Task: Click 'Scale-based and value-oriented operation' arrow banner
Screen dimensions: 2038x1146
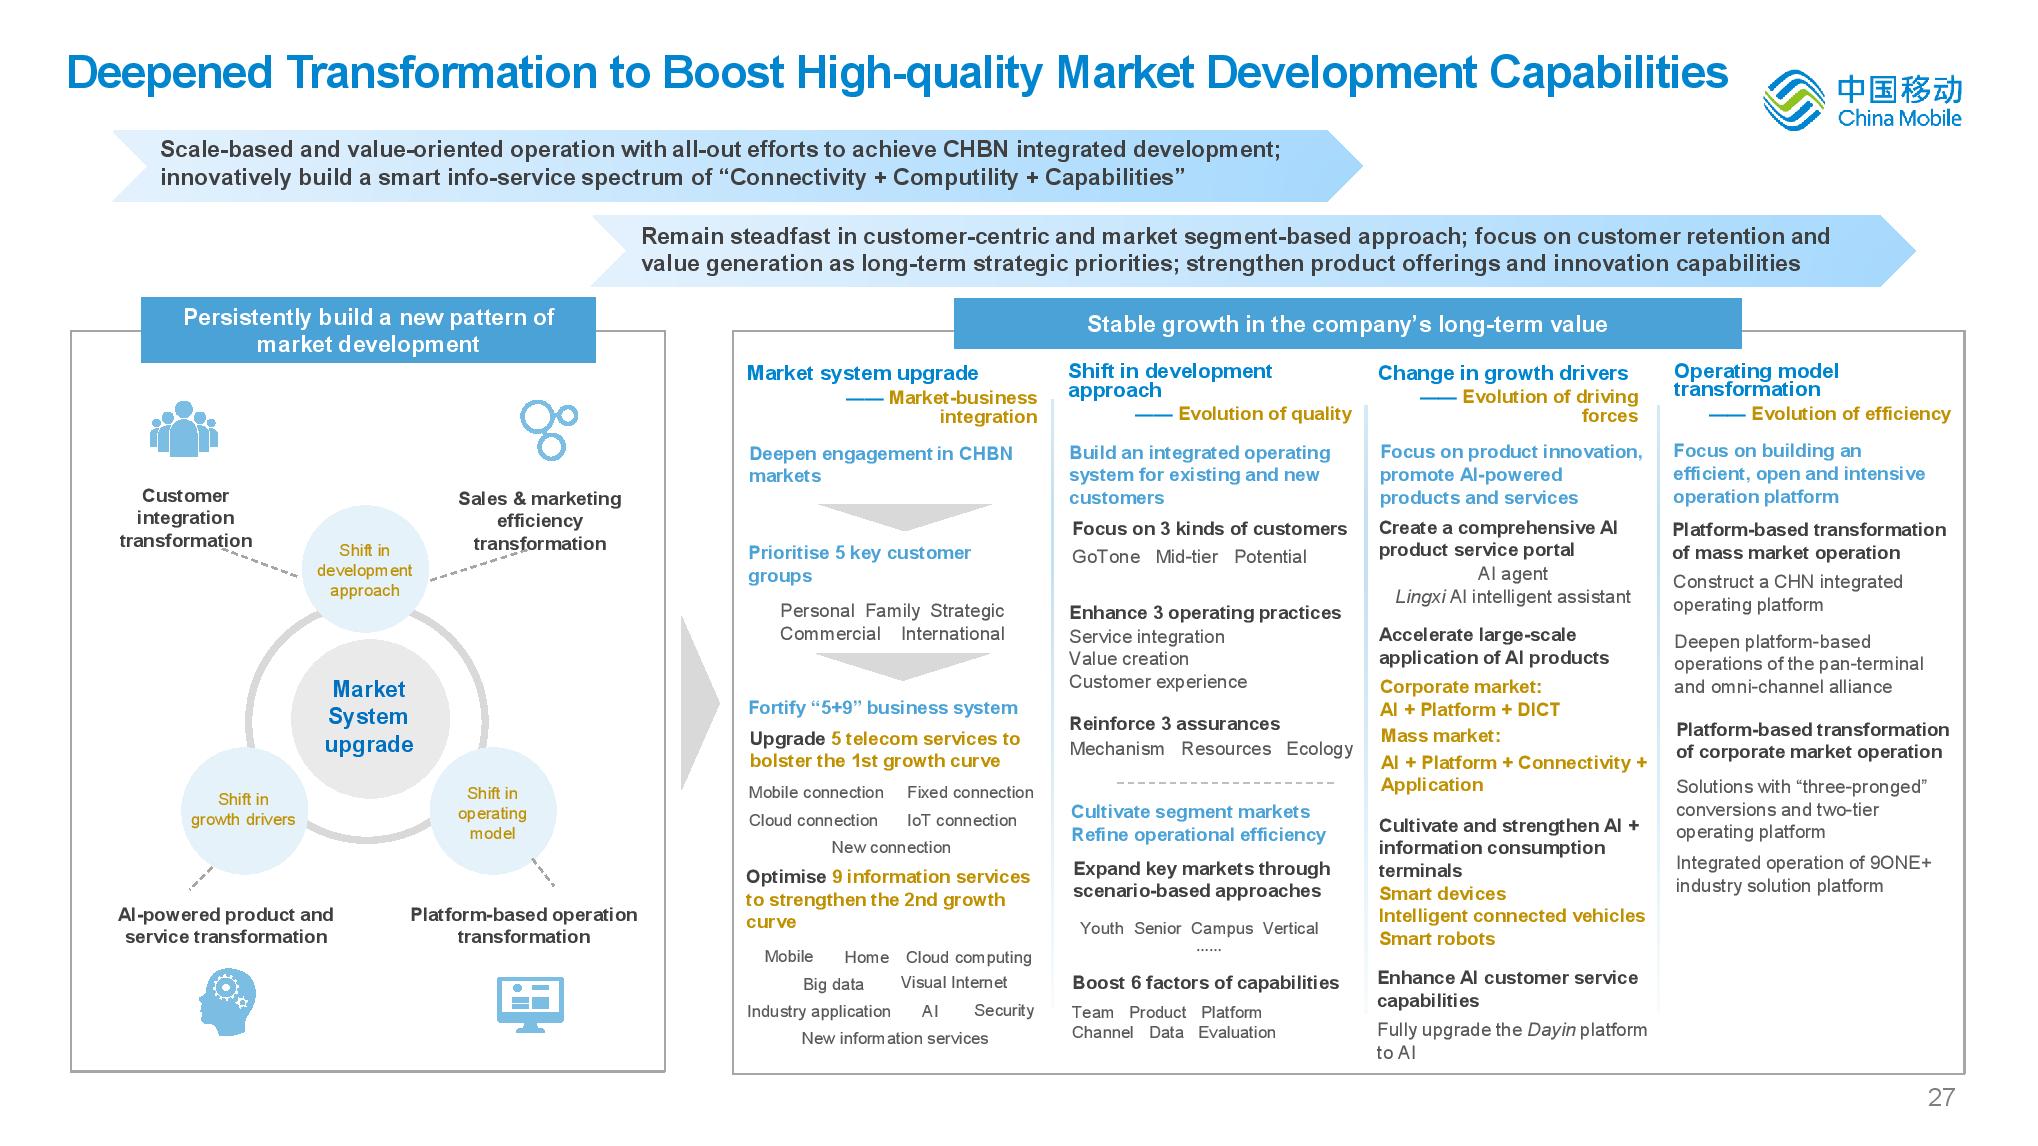Action: 737,165
